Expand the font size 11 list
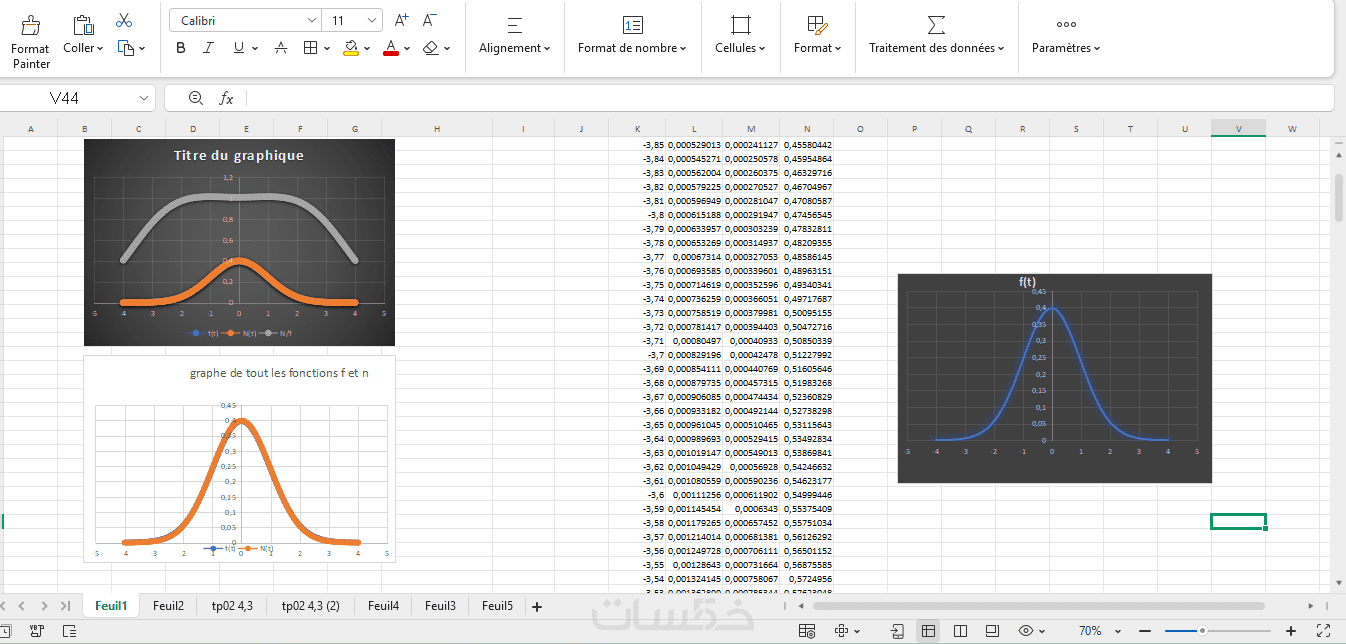 click(x=372, y=20)
